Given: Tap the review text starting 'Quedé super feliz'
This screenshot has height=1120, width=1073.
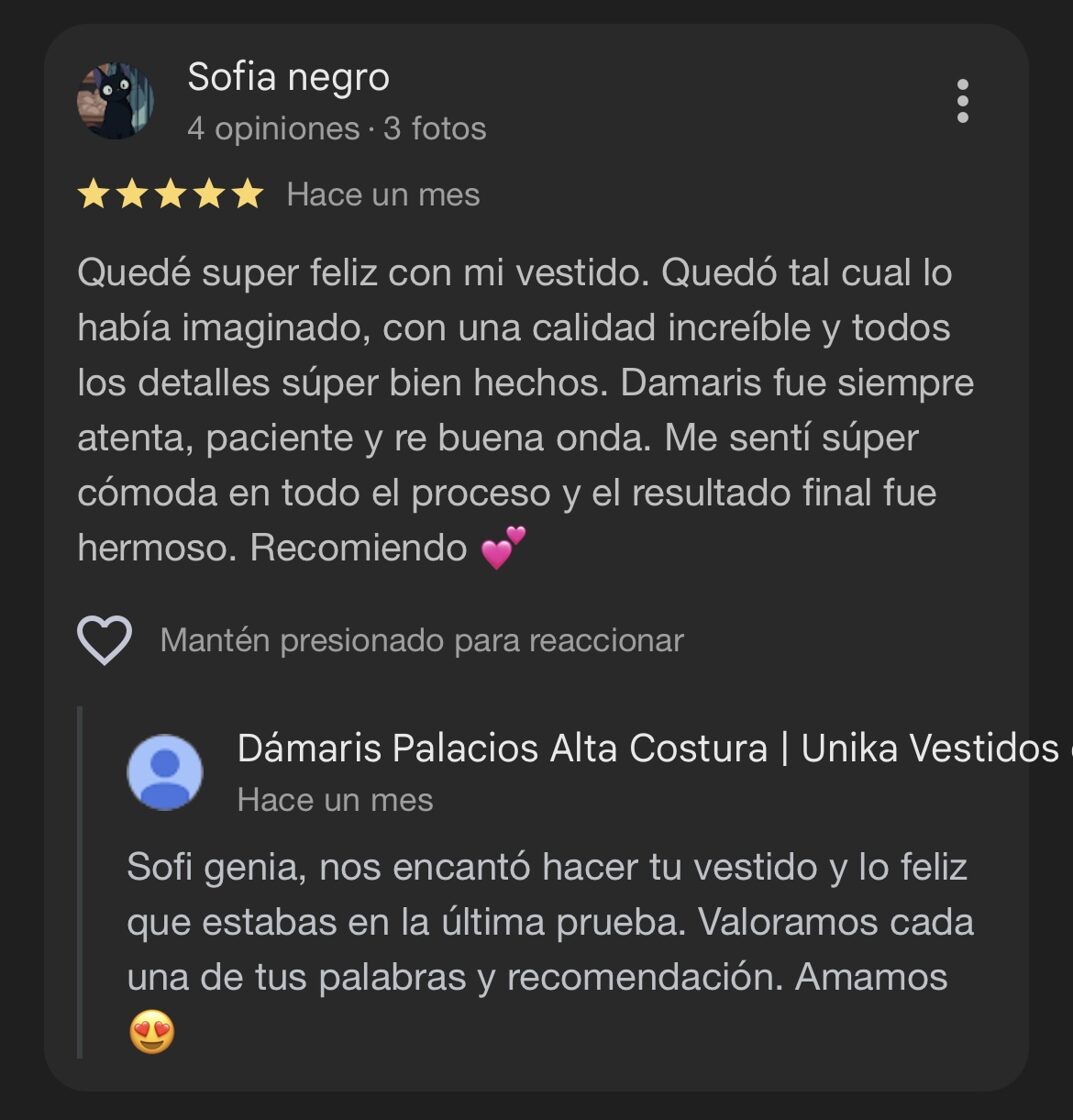Looking at the screenshot, I should 526,410.
